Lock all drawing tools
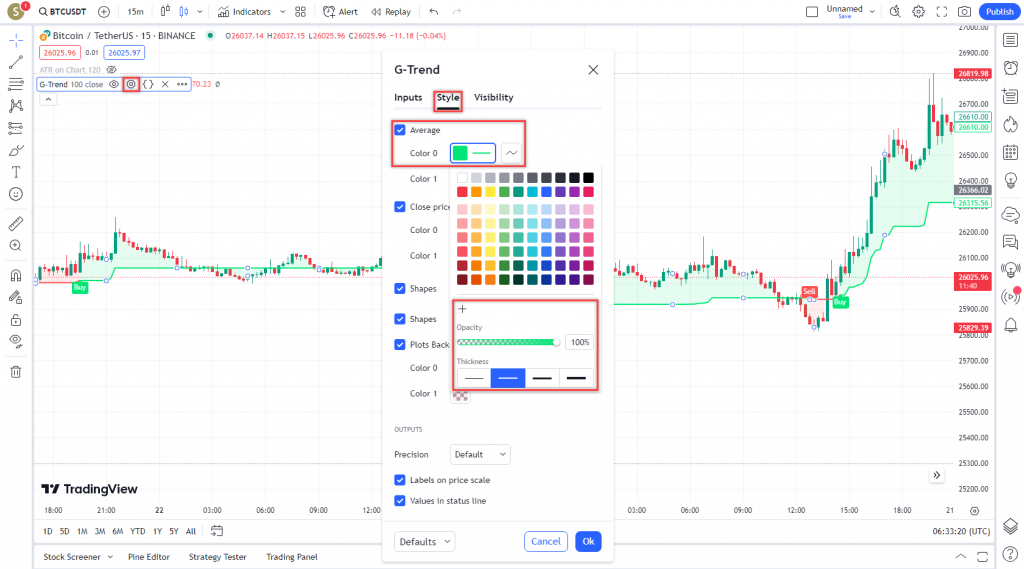The height and width of the screenshot is (569, 1024). point(16,320)
